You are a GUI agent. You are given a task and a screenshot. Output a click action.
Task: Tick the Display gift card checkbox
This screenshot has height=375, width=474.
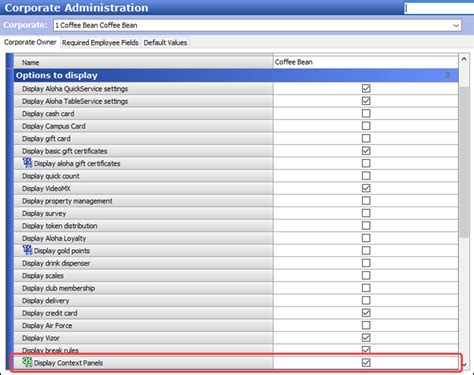[x=366, y=138]
